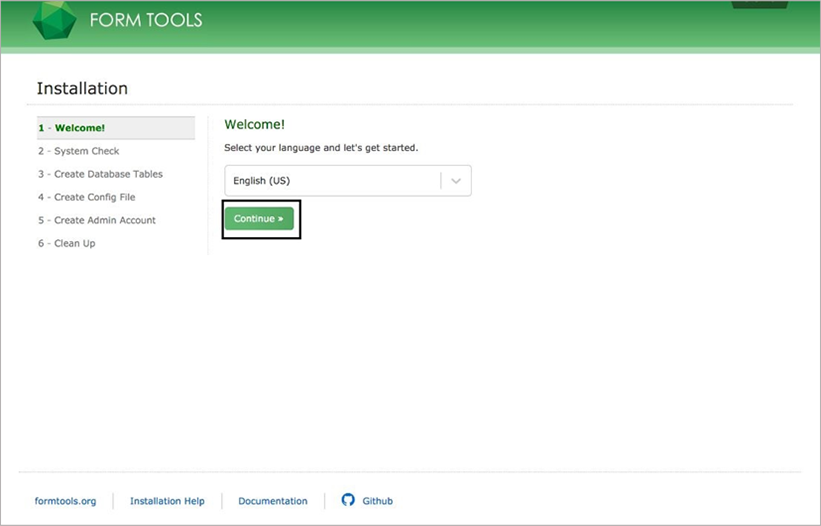The image size is (821, 526).
Task: Click the 'Select your language' instruction text
Action: [321, 148]
